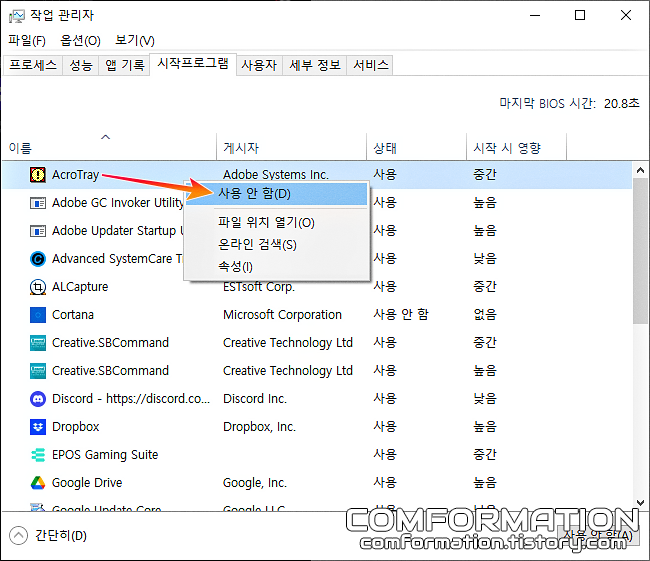
Task: Click the EPOS Gaming Suite icon
Action: [38, 455]
